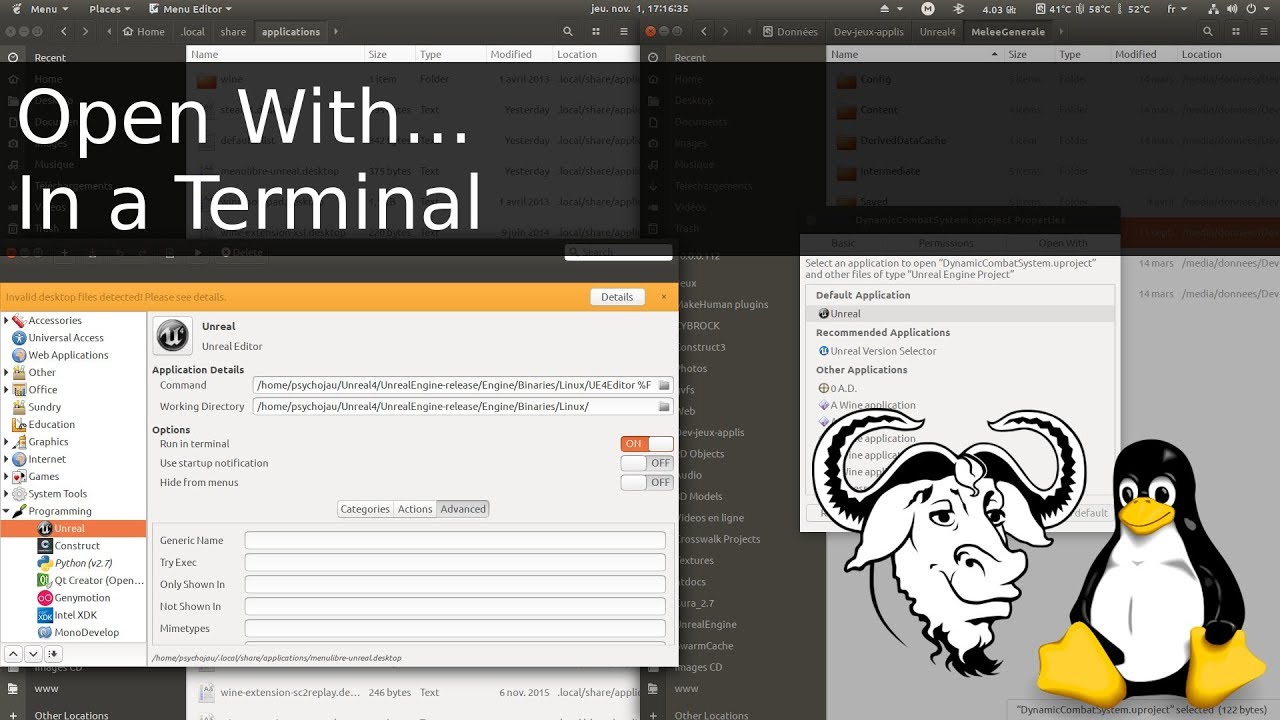Image resolution: width=1280 pixels, height=720 pixels.
Task: Expand the Graphics category
Action: (6, 442)
